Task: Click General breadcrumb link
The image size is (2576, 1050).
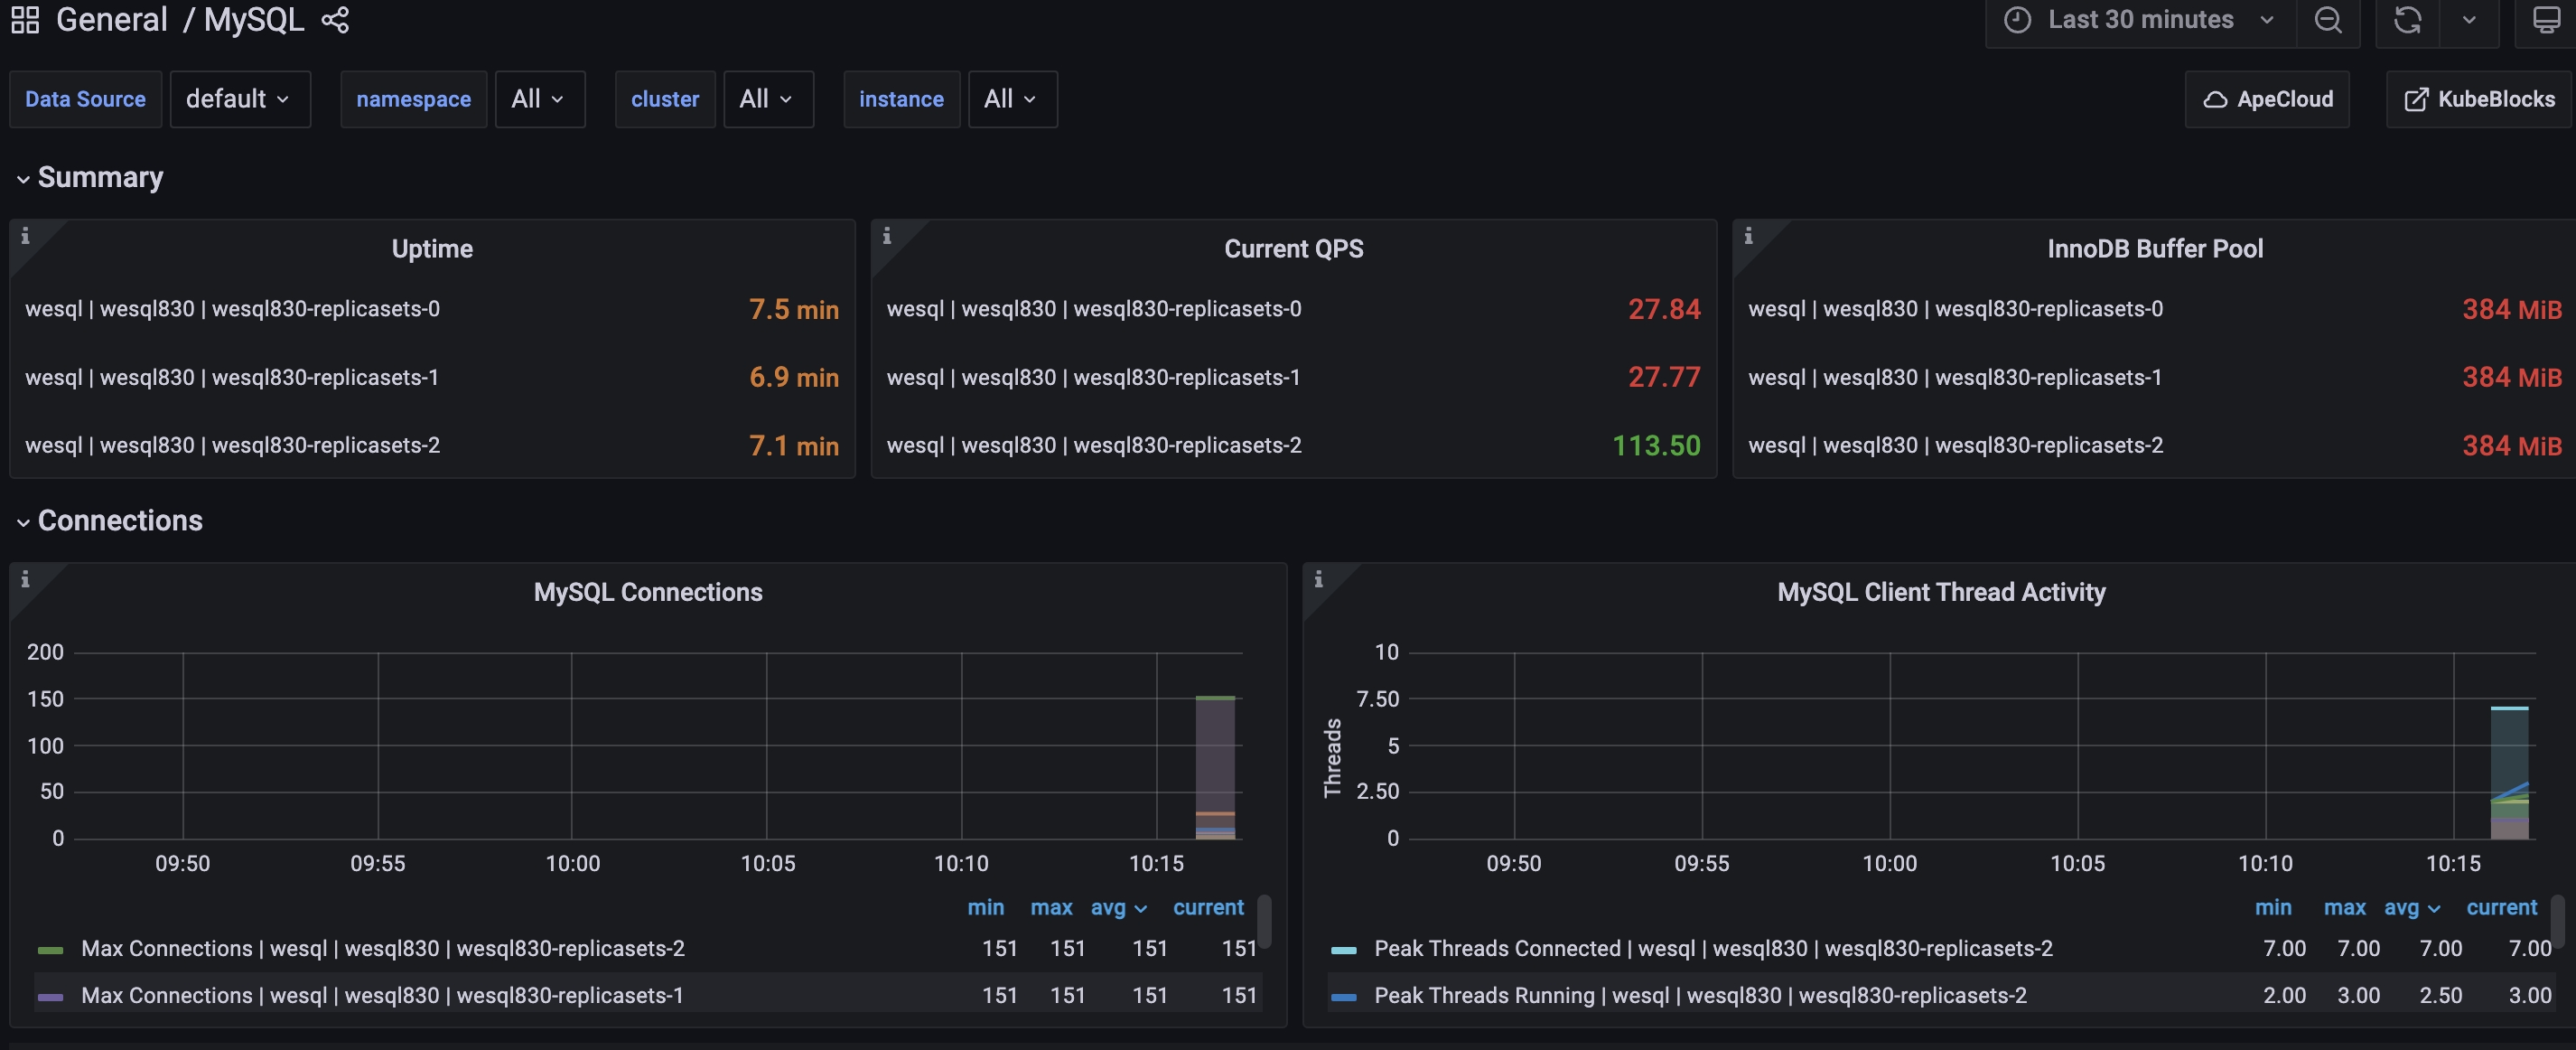Action: 112,20
